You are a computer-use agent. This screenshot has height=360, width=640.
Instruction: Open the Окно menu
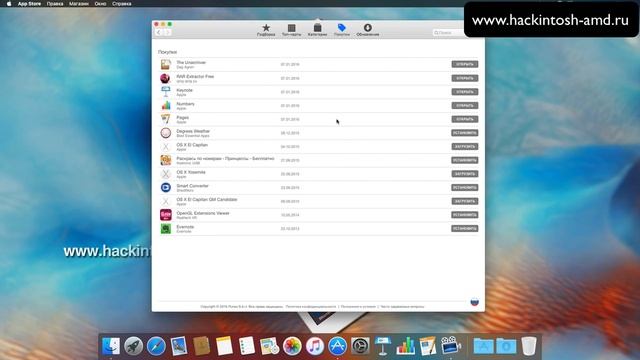(100, 4)
